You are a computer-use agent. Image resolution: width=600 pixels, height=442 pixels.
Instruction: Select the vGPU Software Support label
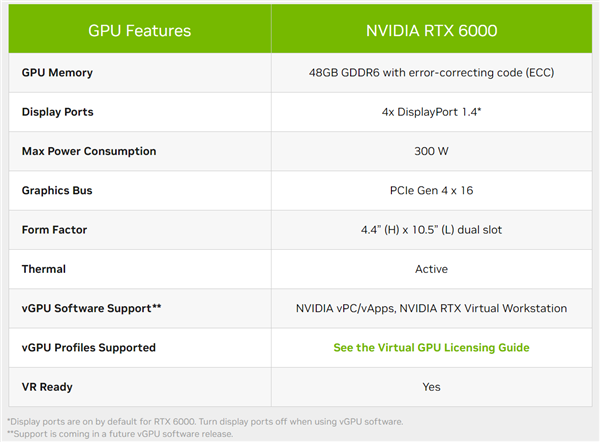coord(91,308)
